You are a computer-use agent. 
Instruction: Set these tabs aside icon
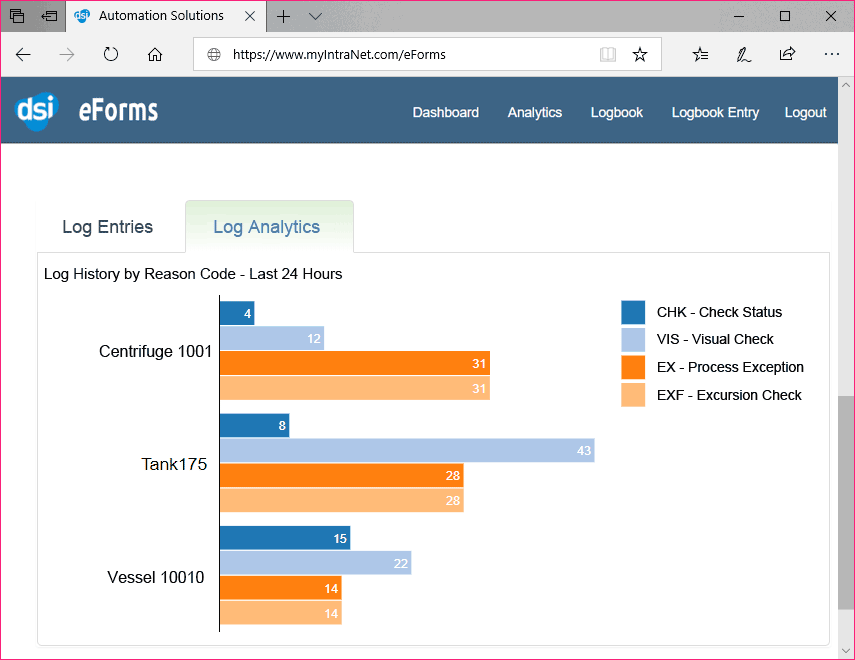click(49, 16)
